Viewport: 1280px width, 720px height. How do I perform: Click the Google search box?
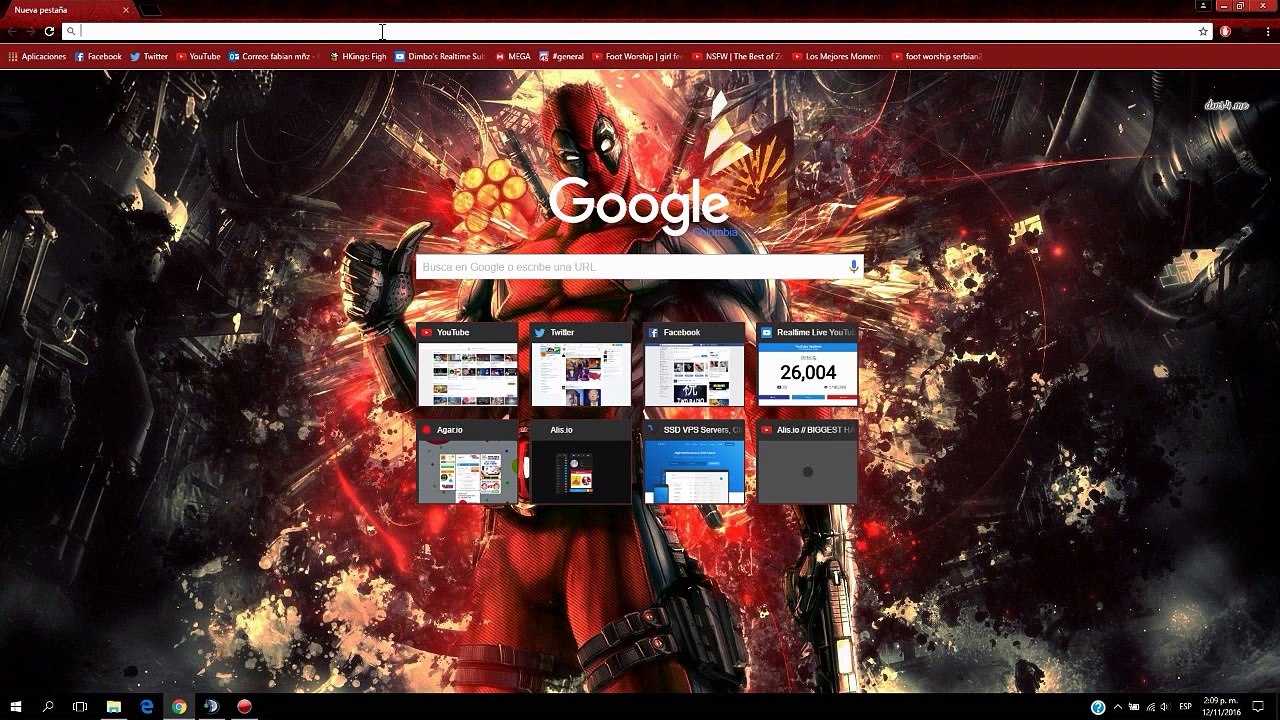tap(639, 267)
